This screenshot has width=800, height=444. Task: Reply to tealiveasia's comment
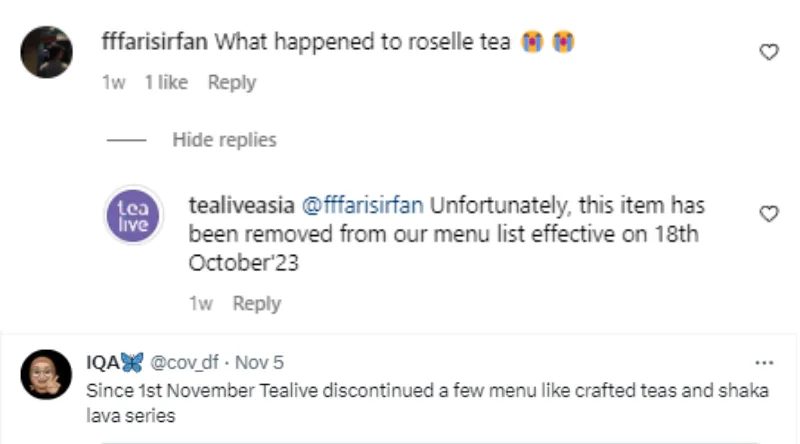[257, 303]
